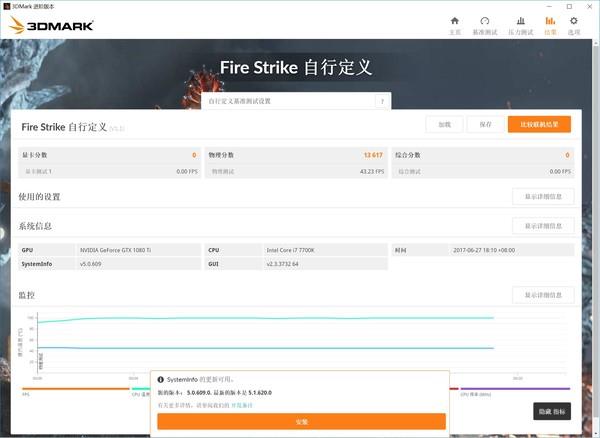
Task: Click the Save (保存) button
Action: click(486, 125)
